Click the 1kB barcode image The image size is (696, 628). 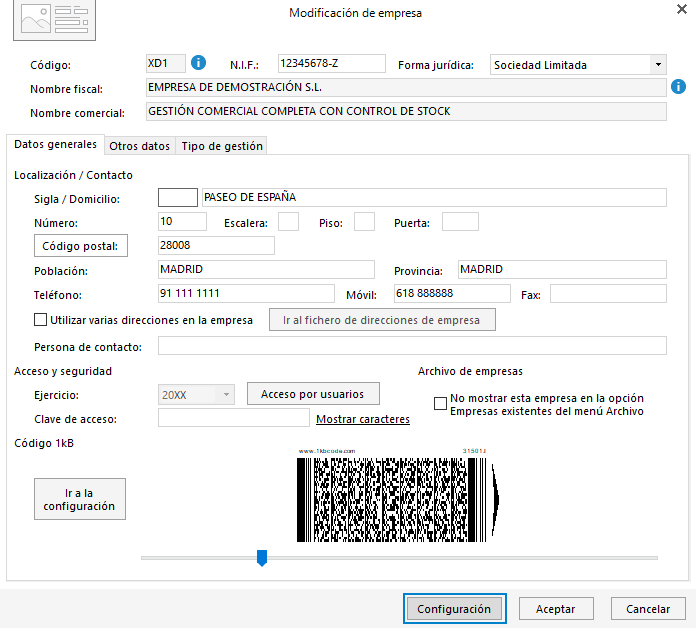398,496
